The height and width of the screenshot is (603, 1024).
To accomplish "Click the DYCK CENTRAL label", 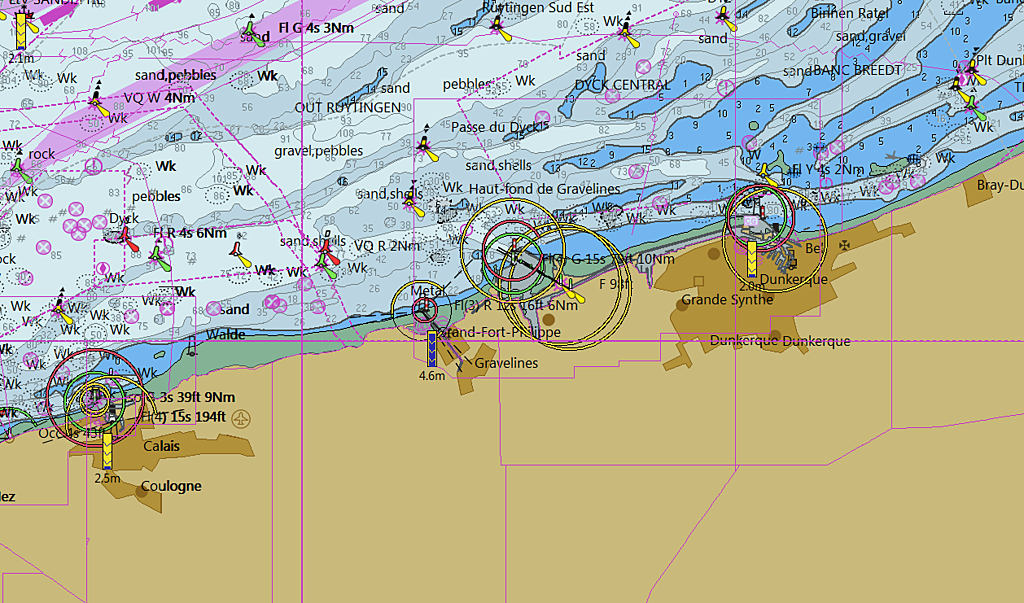I will point(622,85).
